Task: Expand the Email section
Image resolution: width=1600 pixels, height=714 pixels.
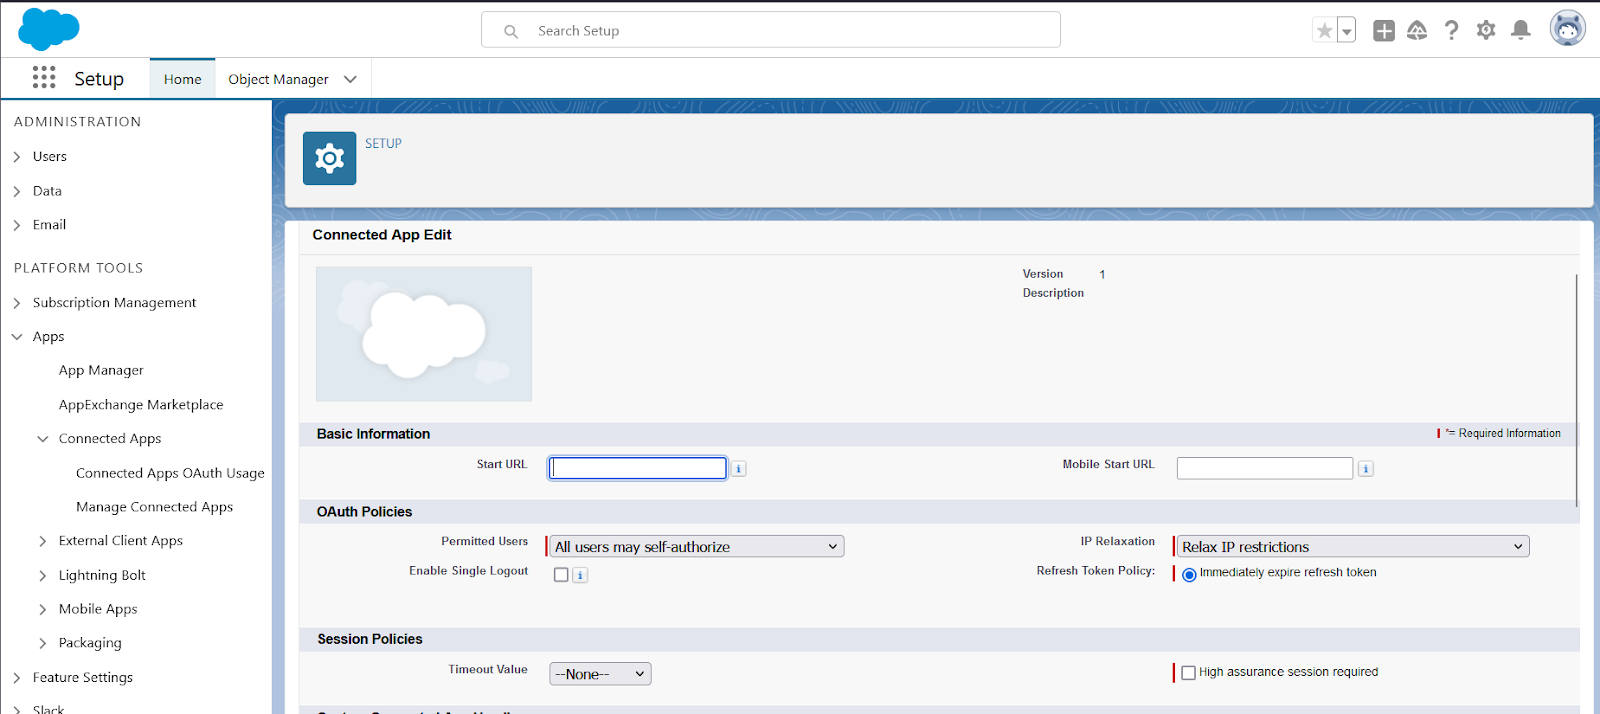Action: 17,225
